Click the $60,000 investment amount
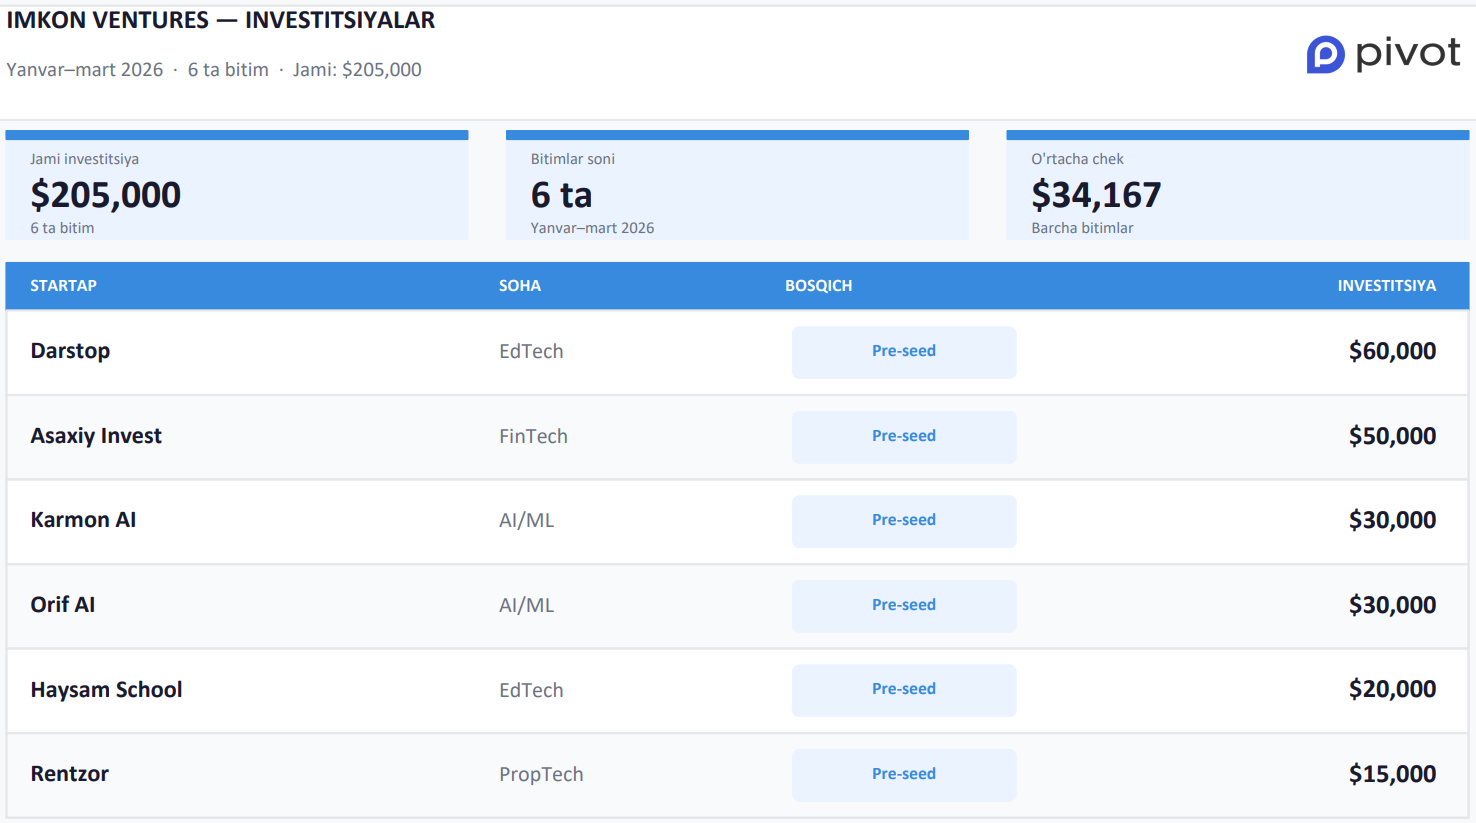This screenshot has width=1476, height=823. (x=1391, y=351)
